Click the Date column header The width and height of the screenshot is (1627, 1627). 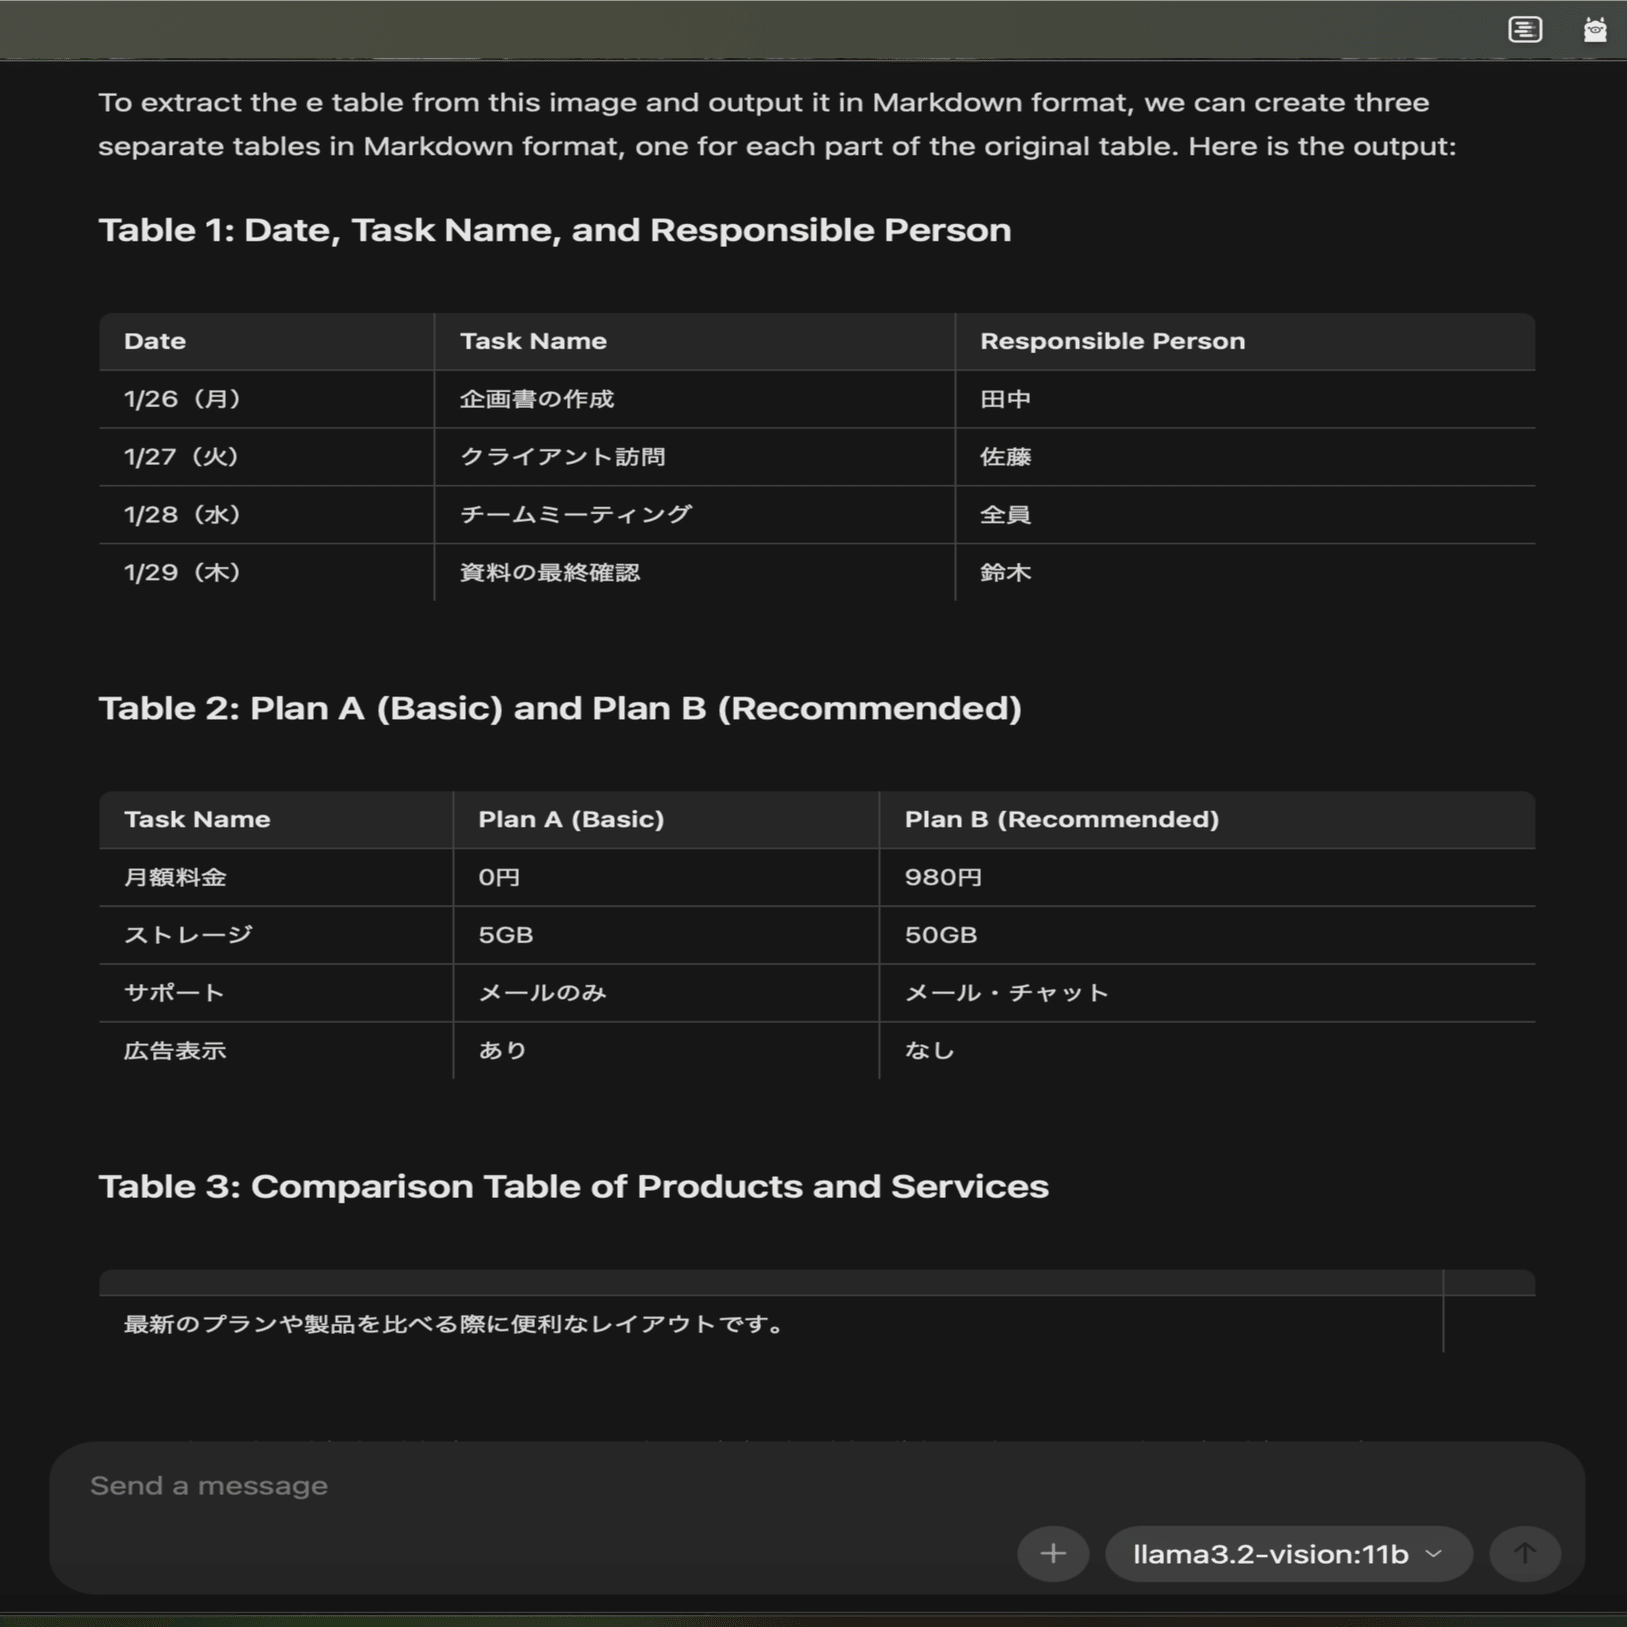[x=152, y=340]
